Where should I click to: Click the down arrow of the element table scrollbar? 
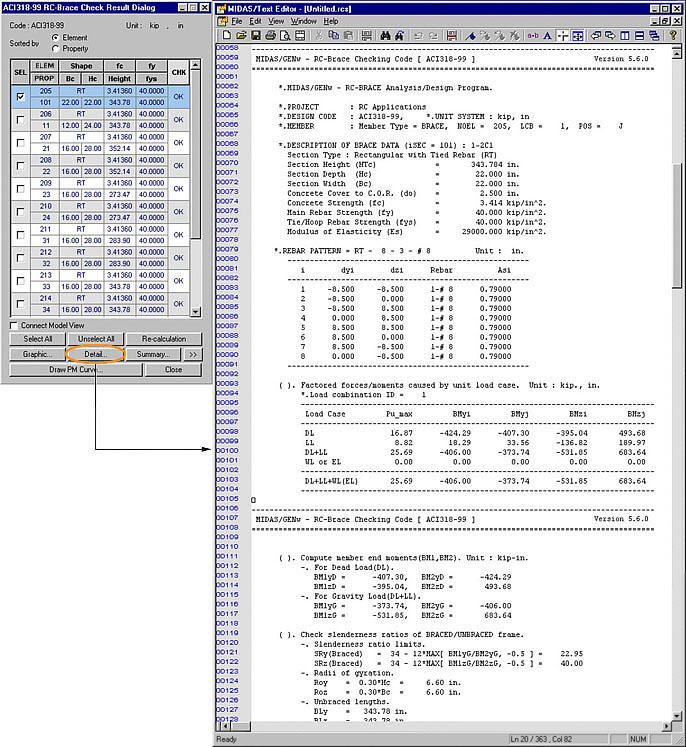coord(195,312)
